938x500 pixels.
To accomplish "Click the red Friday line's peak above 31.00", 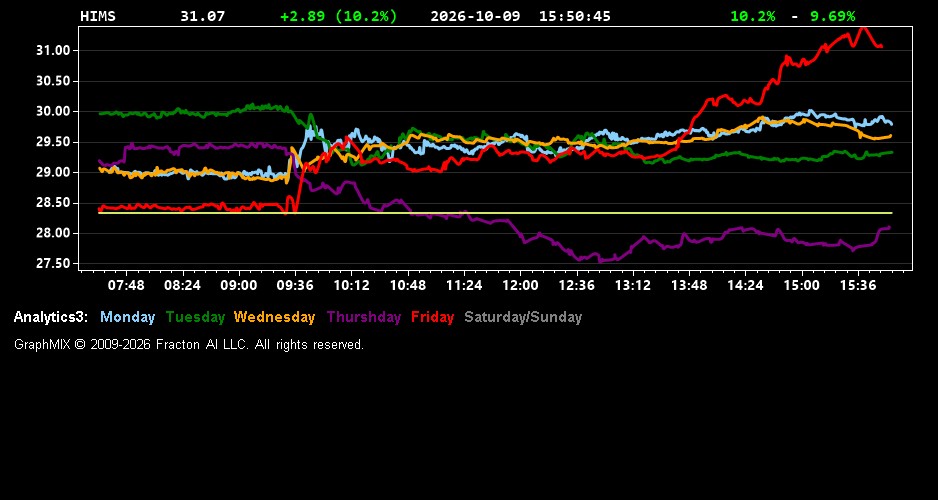I will click(862, 29).
